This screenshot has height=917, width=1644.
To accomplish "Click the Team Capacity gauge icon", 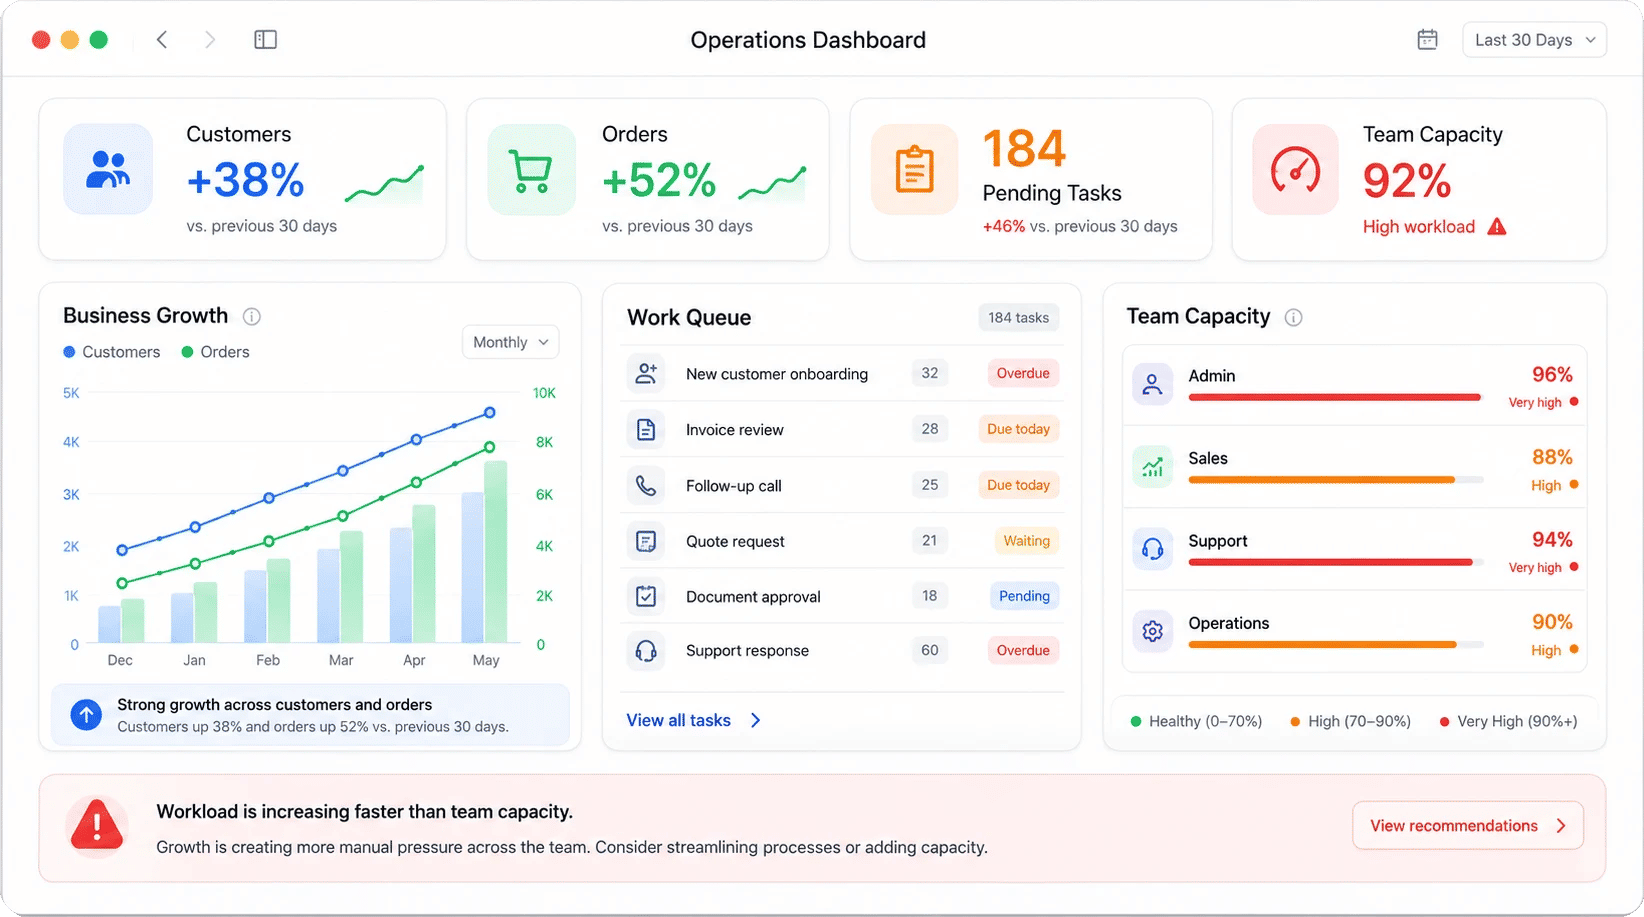I will (1296, 169).
